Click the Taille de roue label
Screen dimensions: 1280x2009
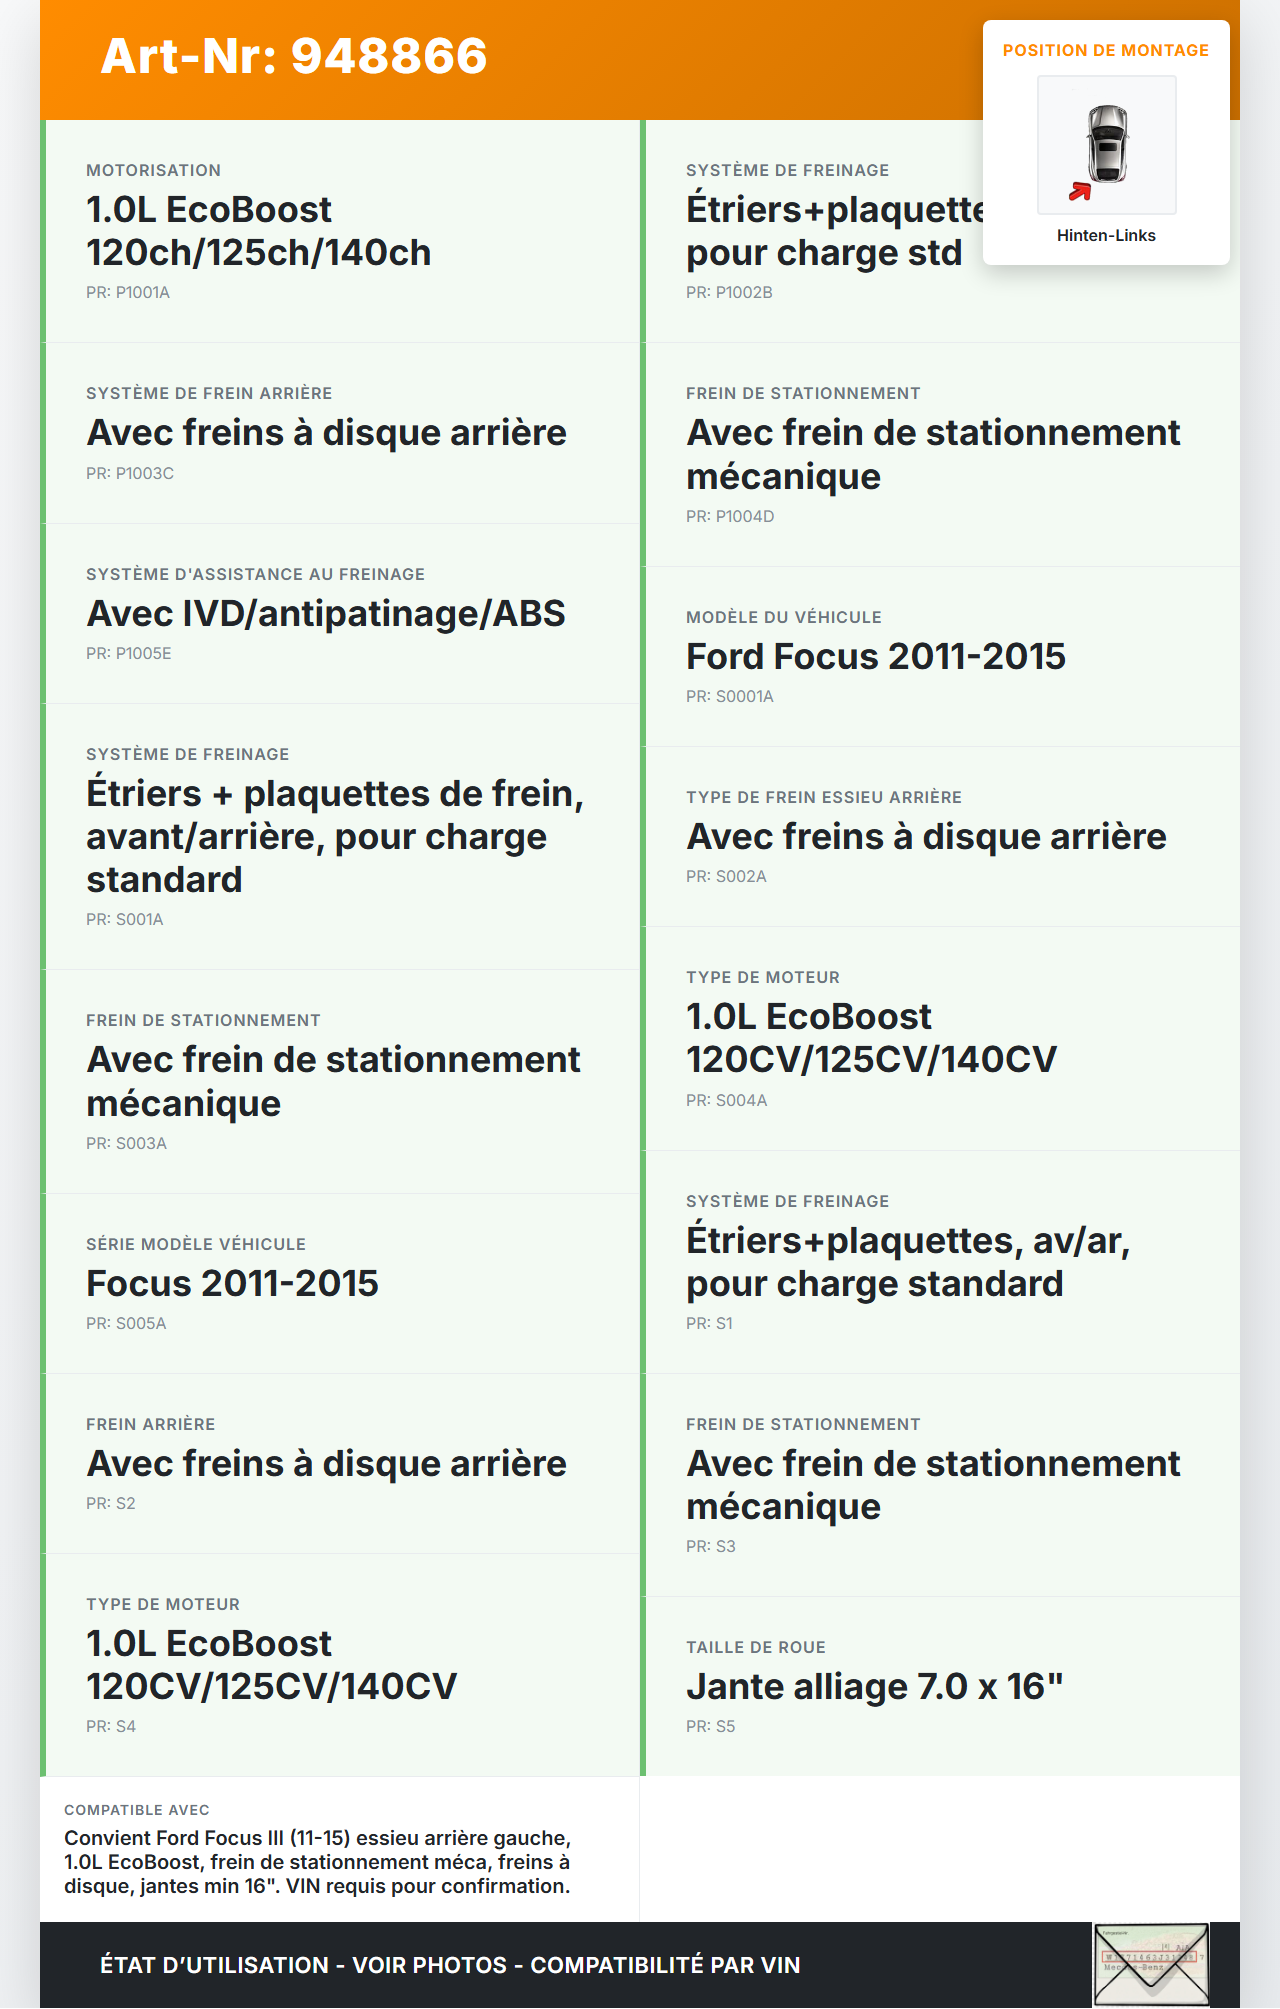(756, 1648)
